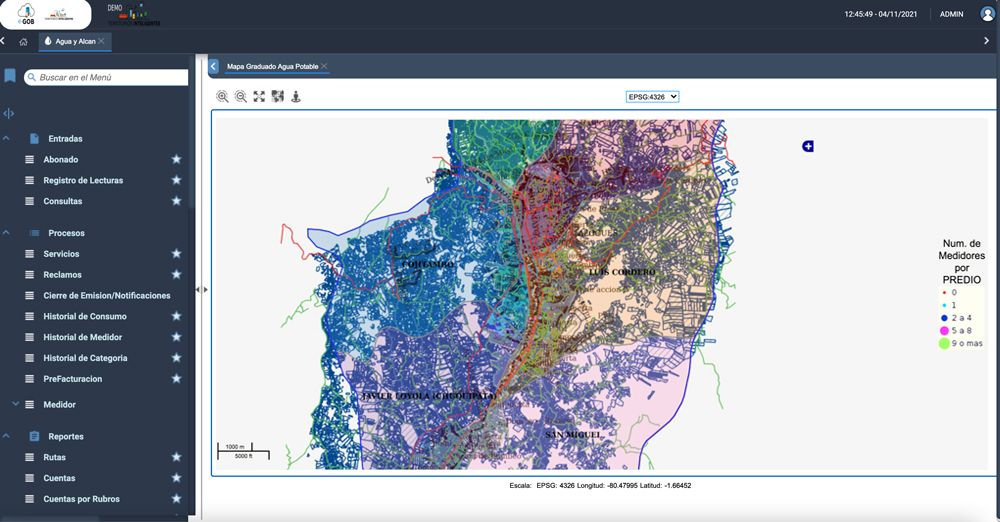Click the map layers icon in toolbar
The width and height of the screenshot is (1000, 522).
tap(277, 96)
